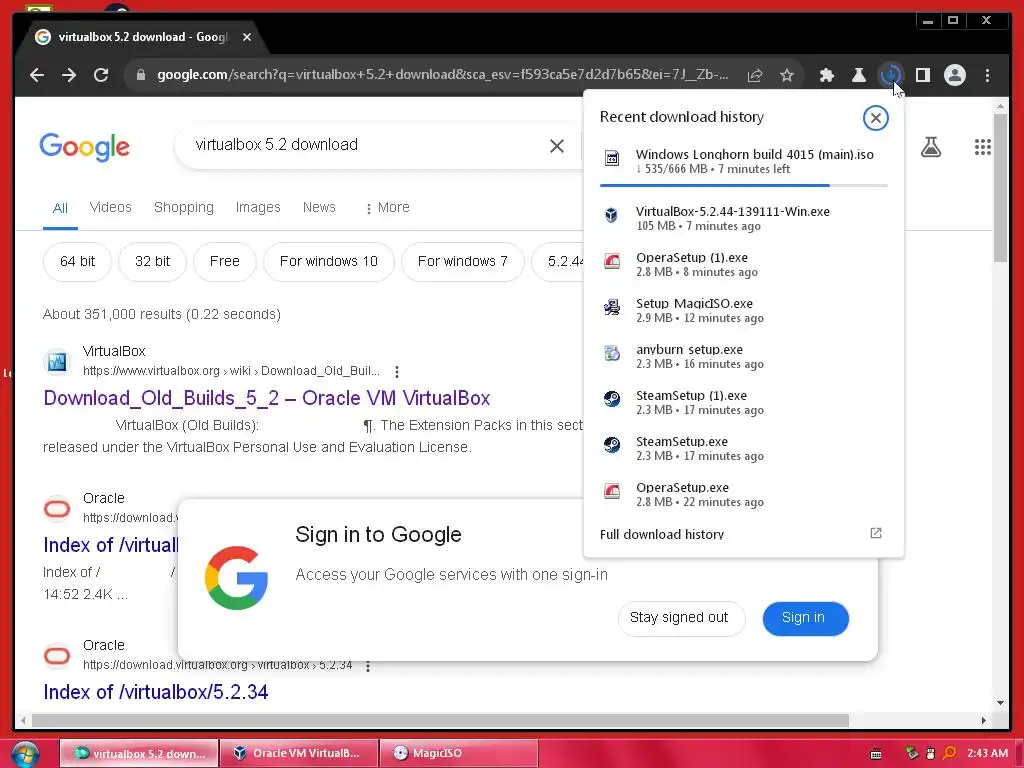
Task: Click the address bar URL
Action: click(x=442, y=75)
